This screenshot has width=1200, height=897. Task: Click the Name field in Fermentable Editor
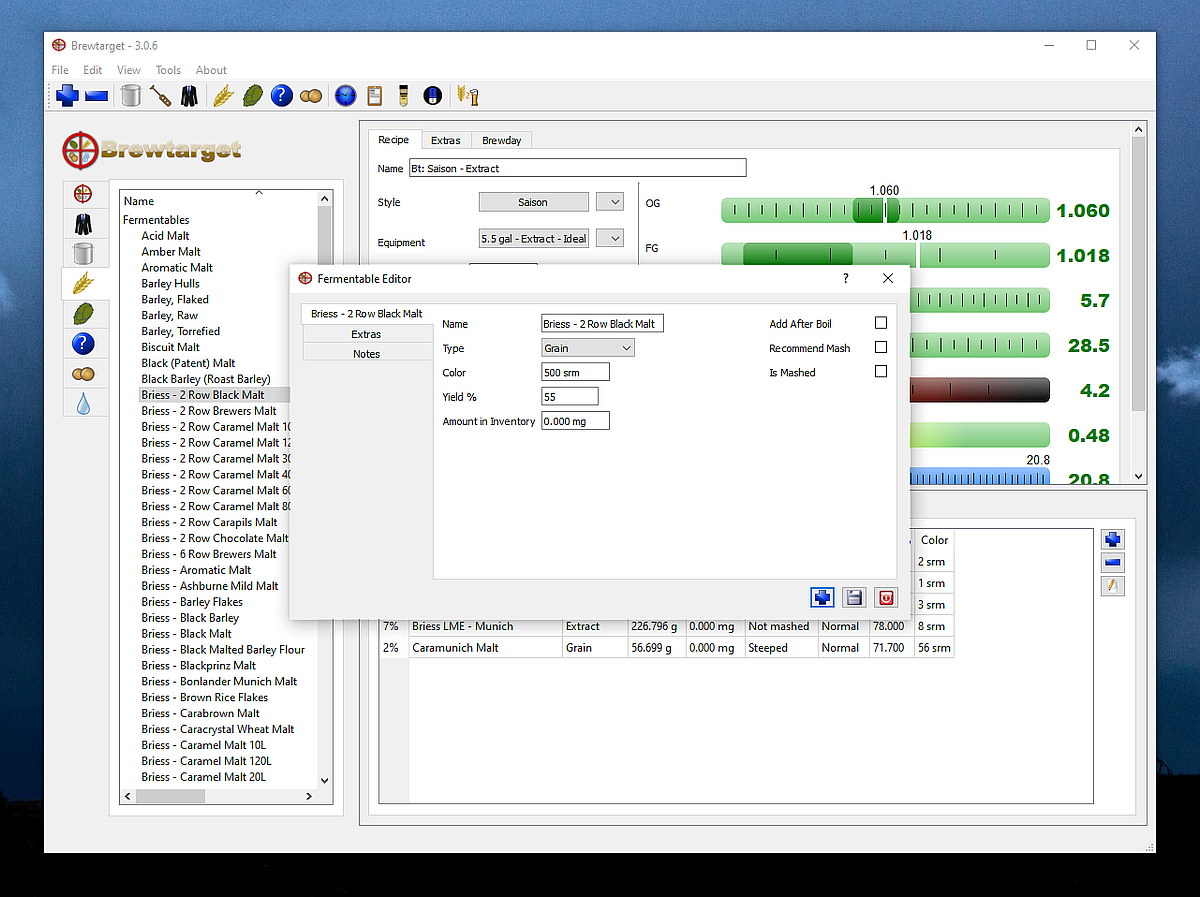click(603, 324)
